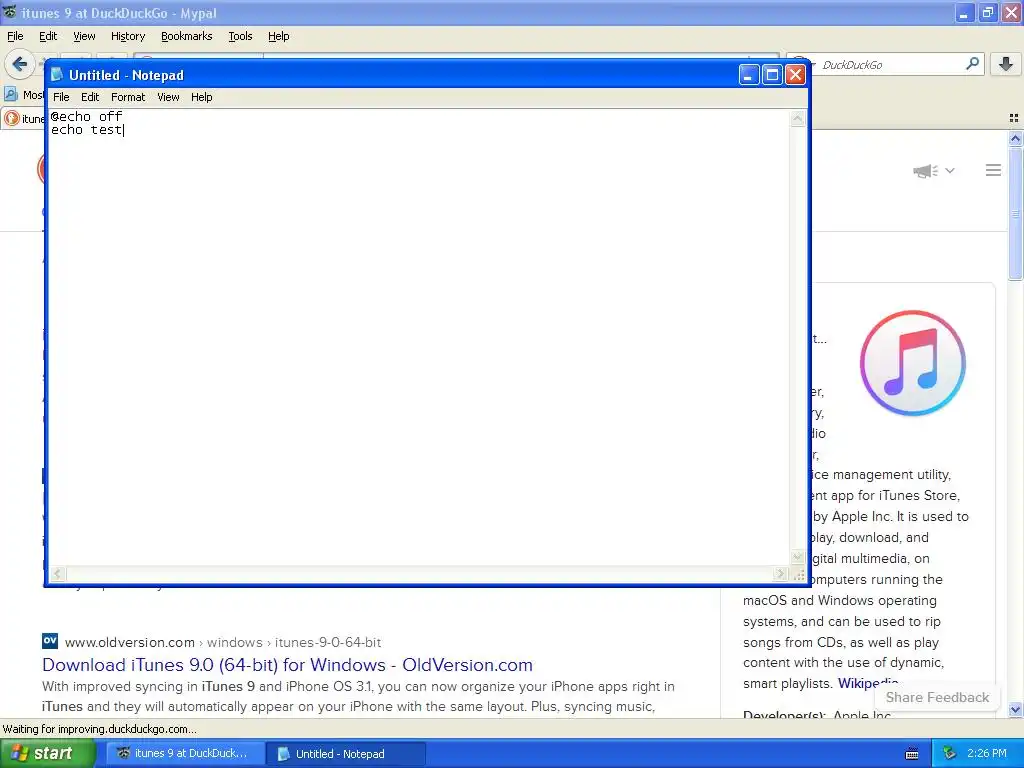Click the Notepad resize grip corner

(798, 575)
